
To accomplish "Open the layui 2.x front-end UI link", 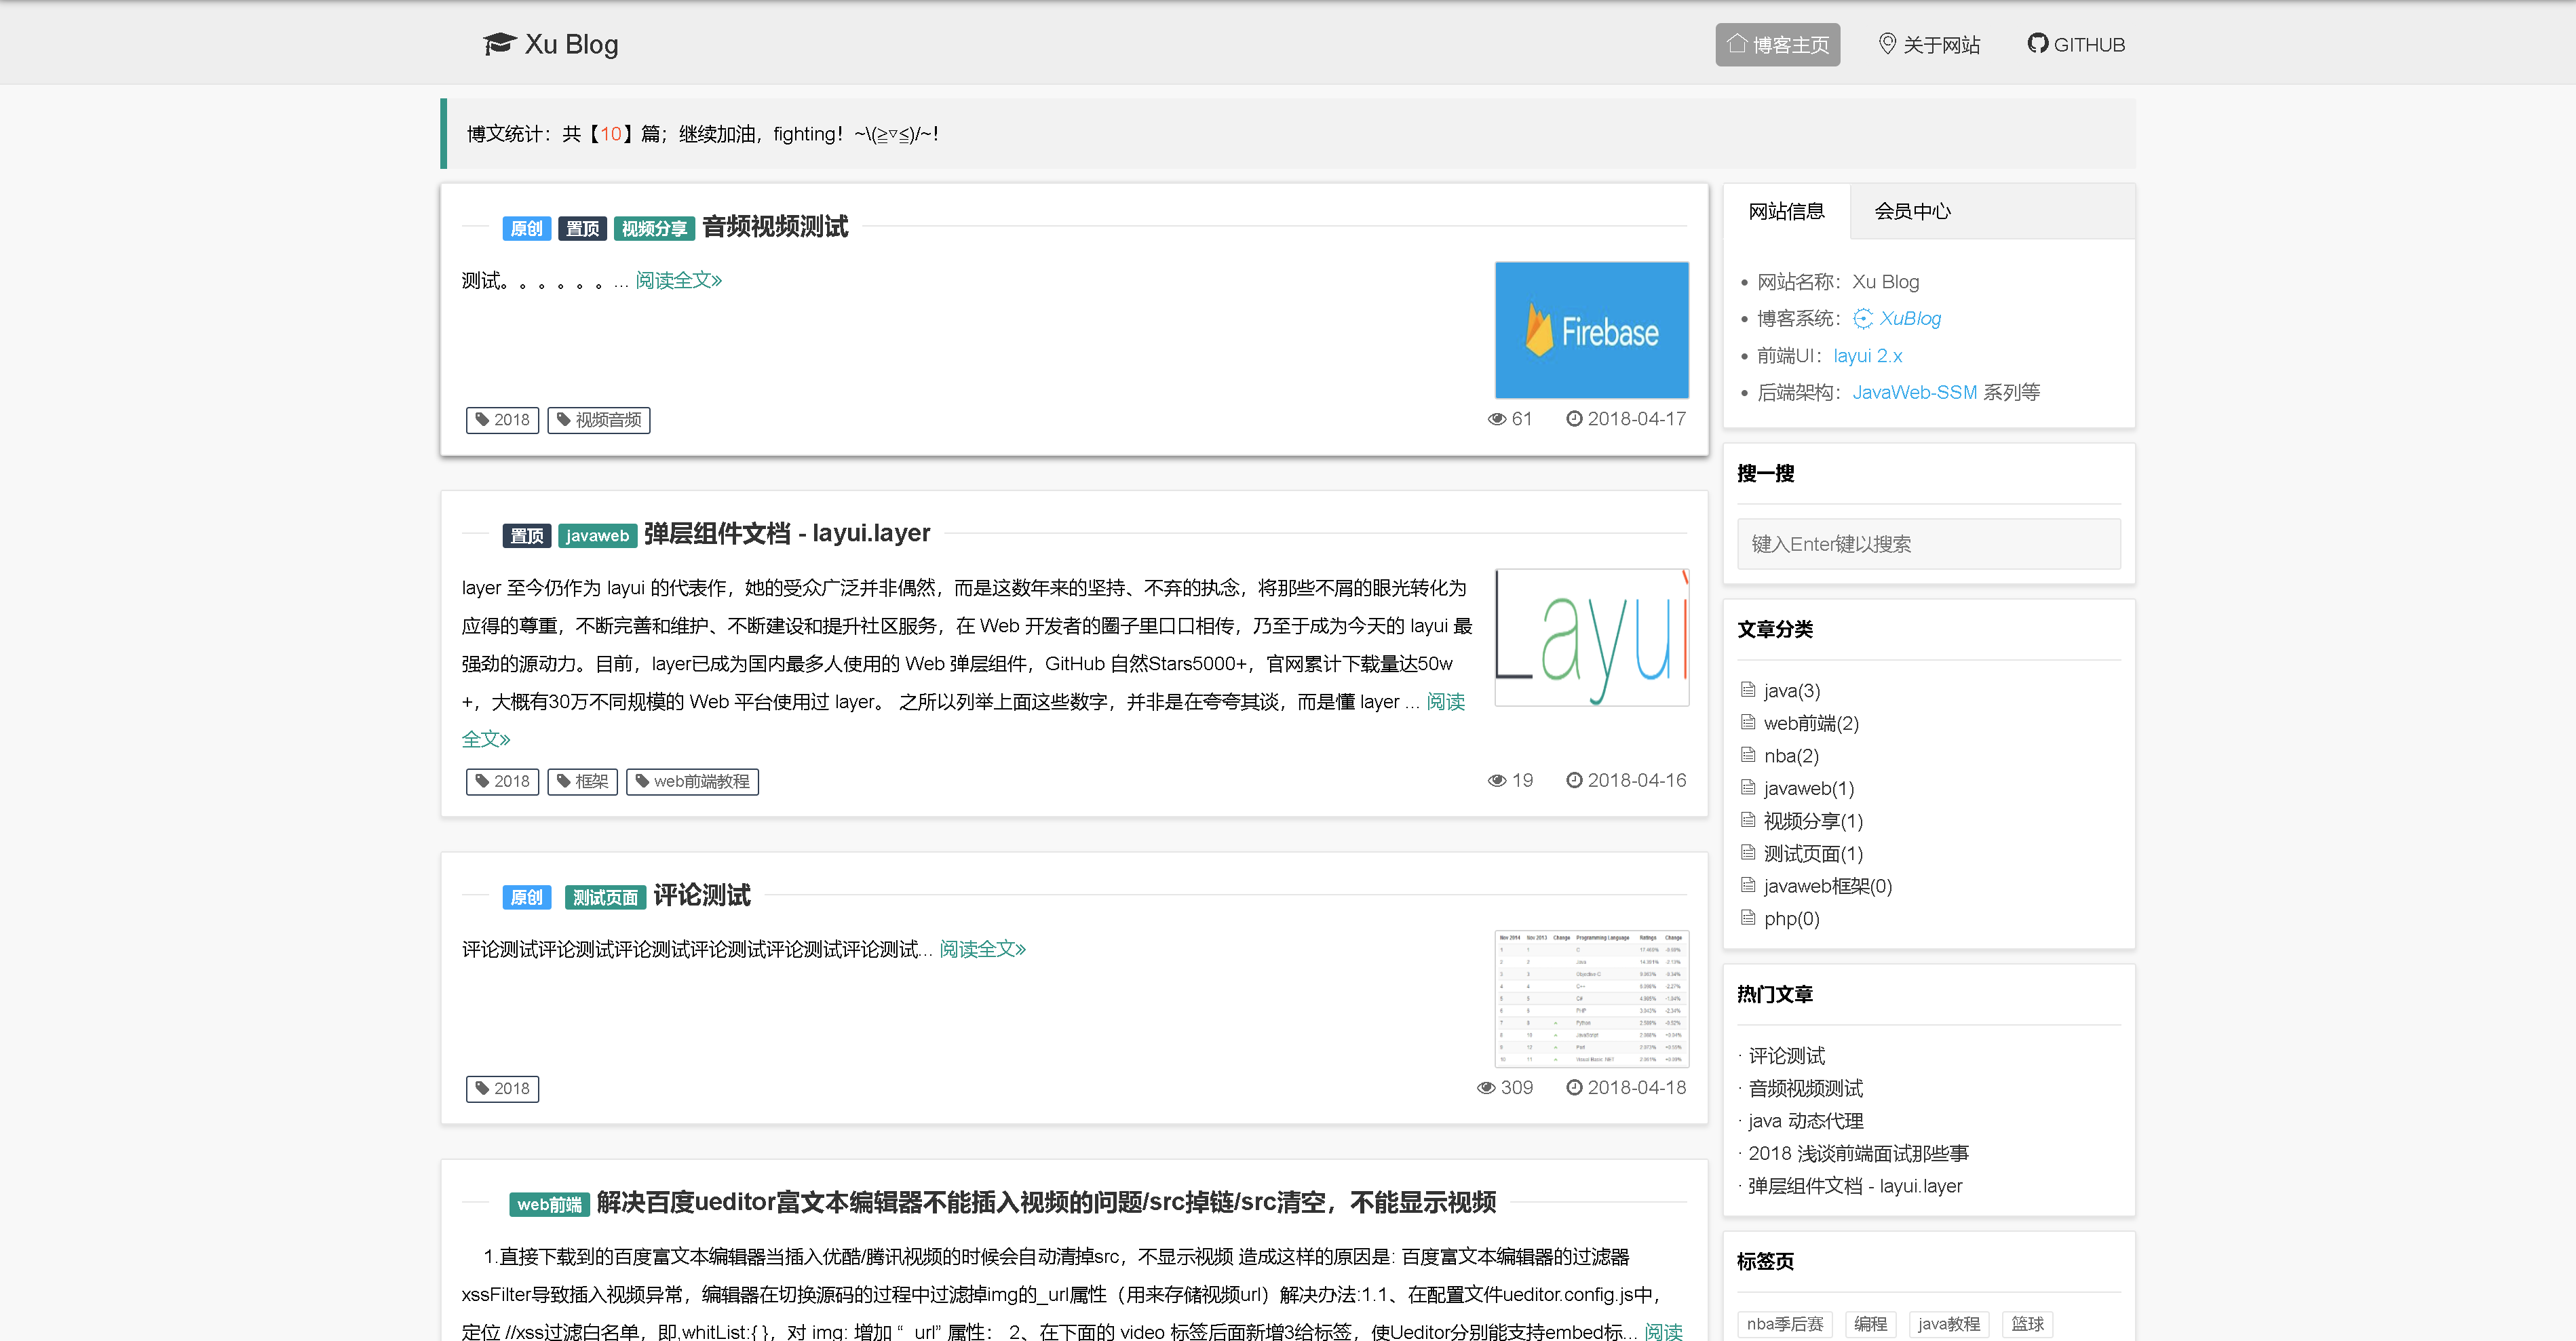I will (1867, 356).
